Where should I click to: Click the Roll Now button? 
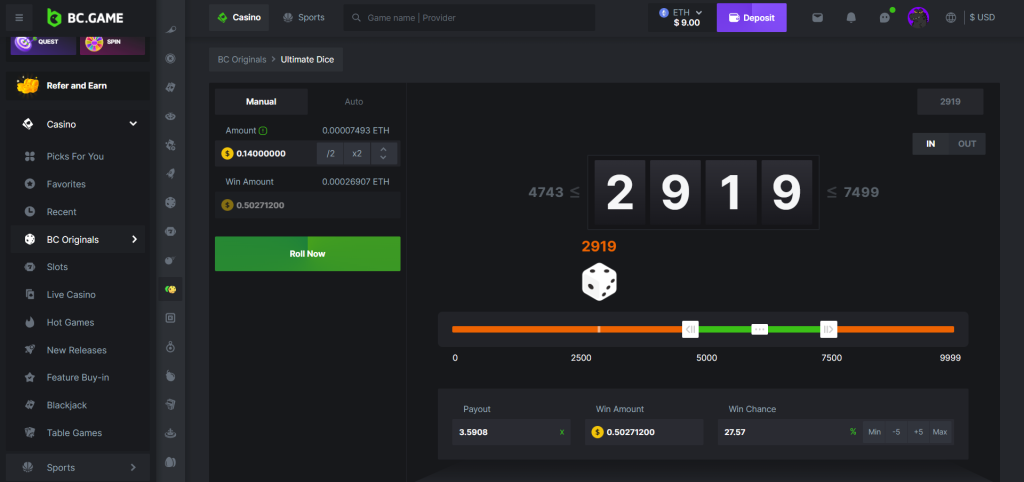[308, 253]
